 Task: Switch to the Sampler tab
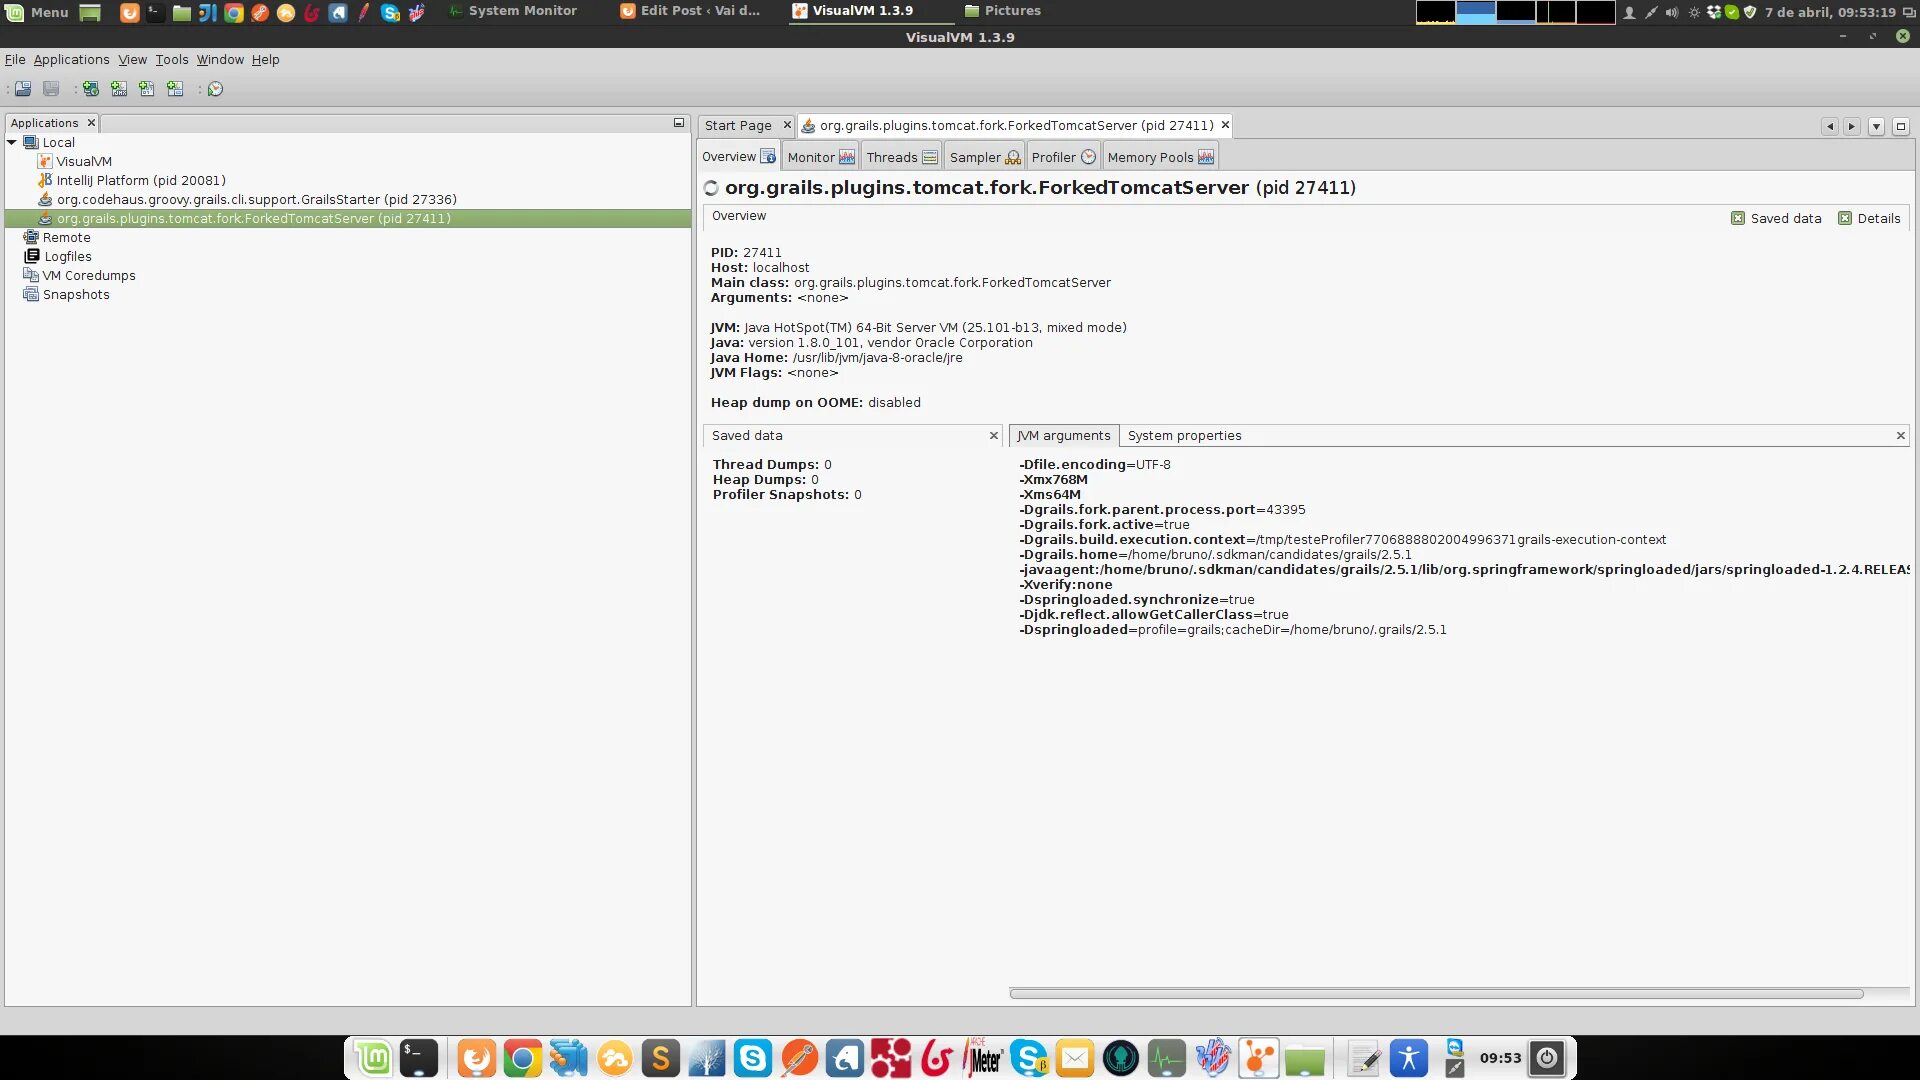[x=983, y=158]
